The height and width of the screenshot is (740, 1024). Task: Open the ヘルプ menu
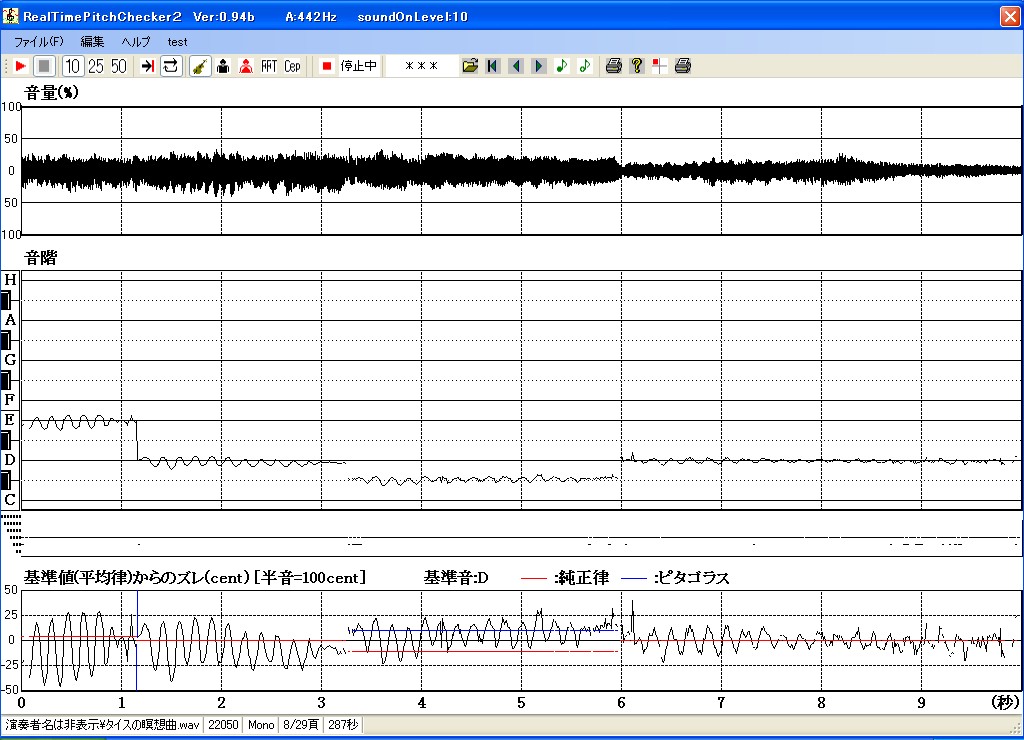coord(136,42)
